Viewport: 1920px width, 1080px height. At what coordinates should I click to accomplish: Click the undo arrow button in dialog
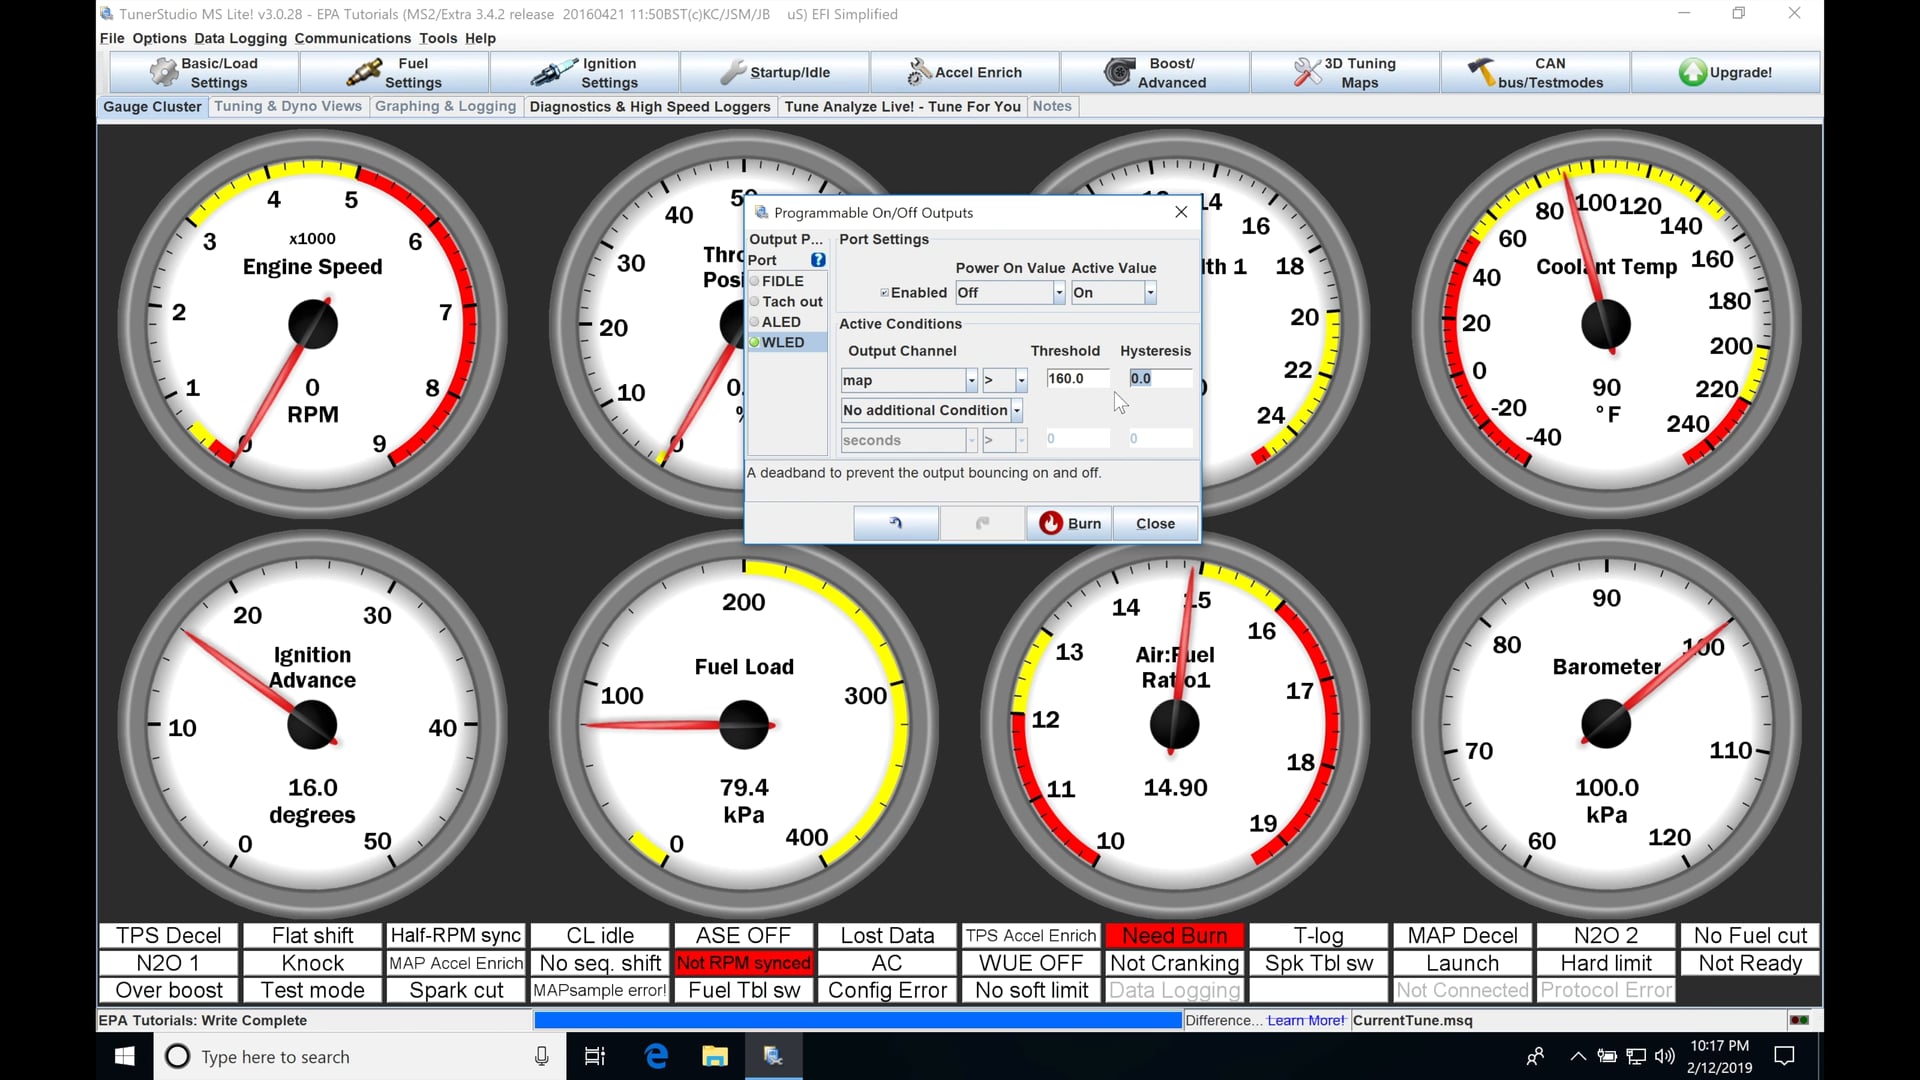[x=895, y=523]
